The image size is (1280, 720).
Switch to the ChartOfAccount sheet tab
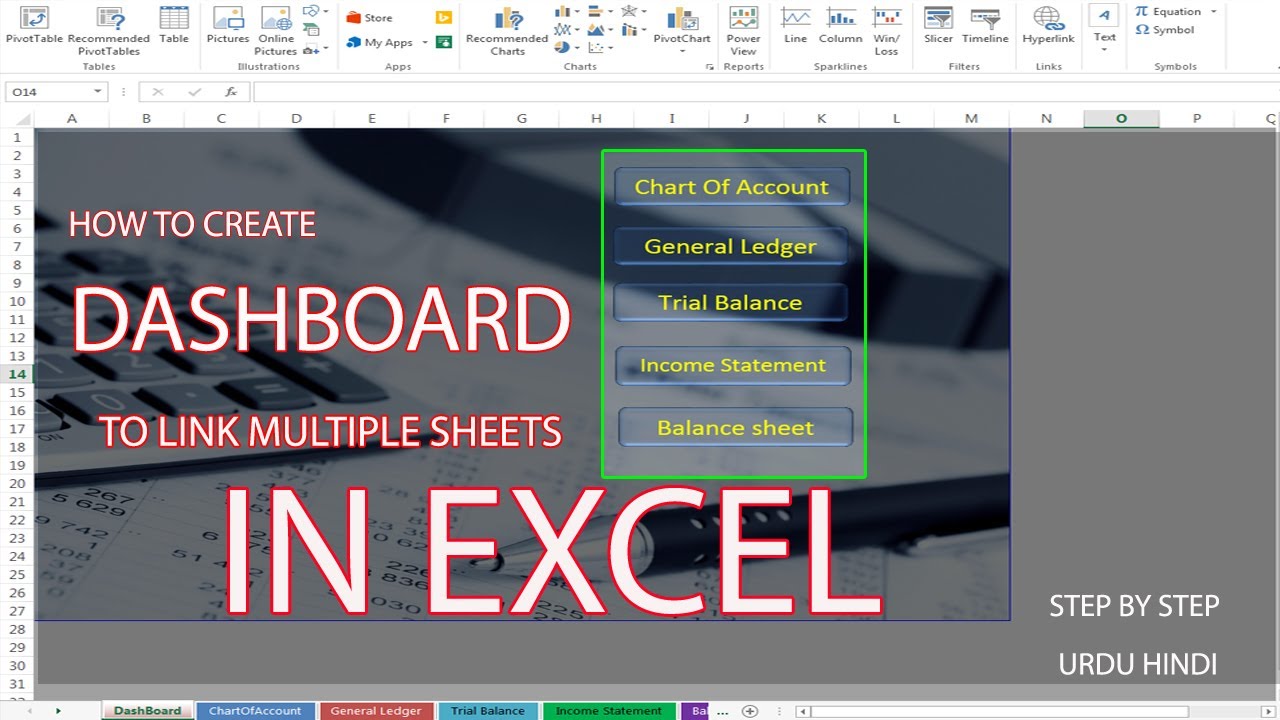[255, 711]
